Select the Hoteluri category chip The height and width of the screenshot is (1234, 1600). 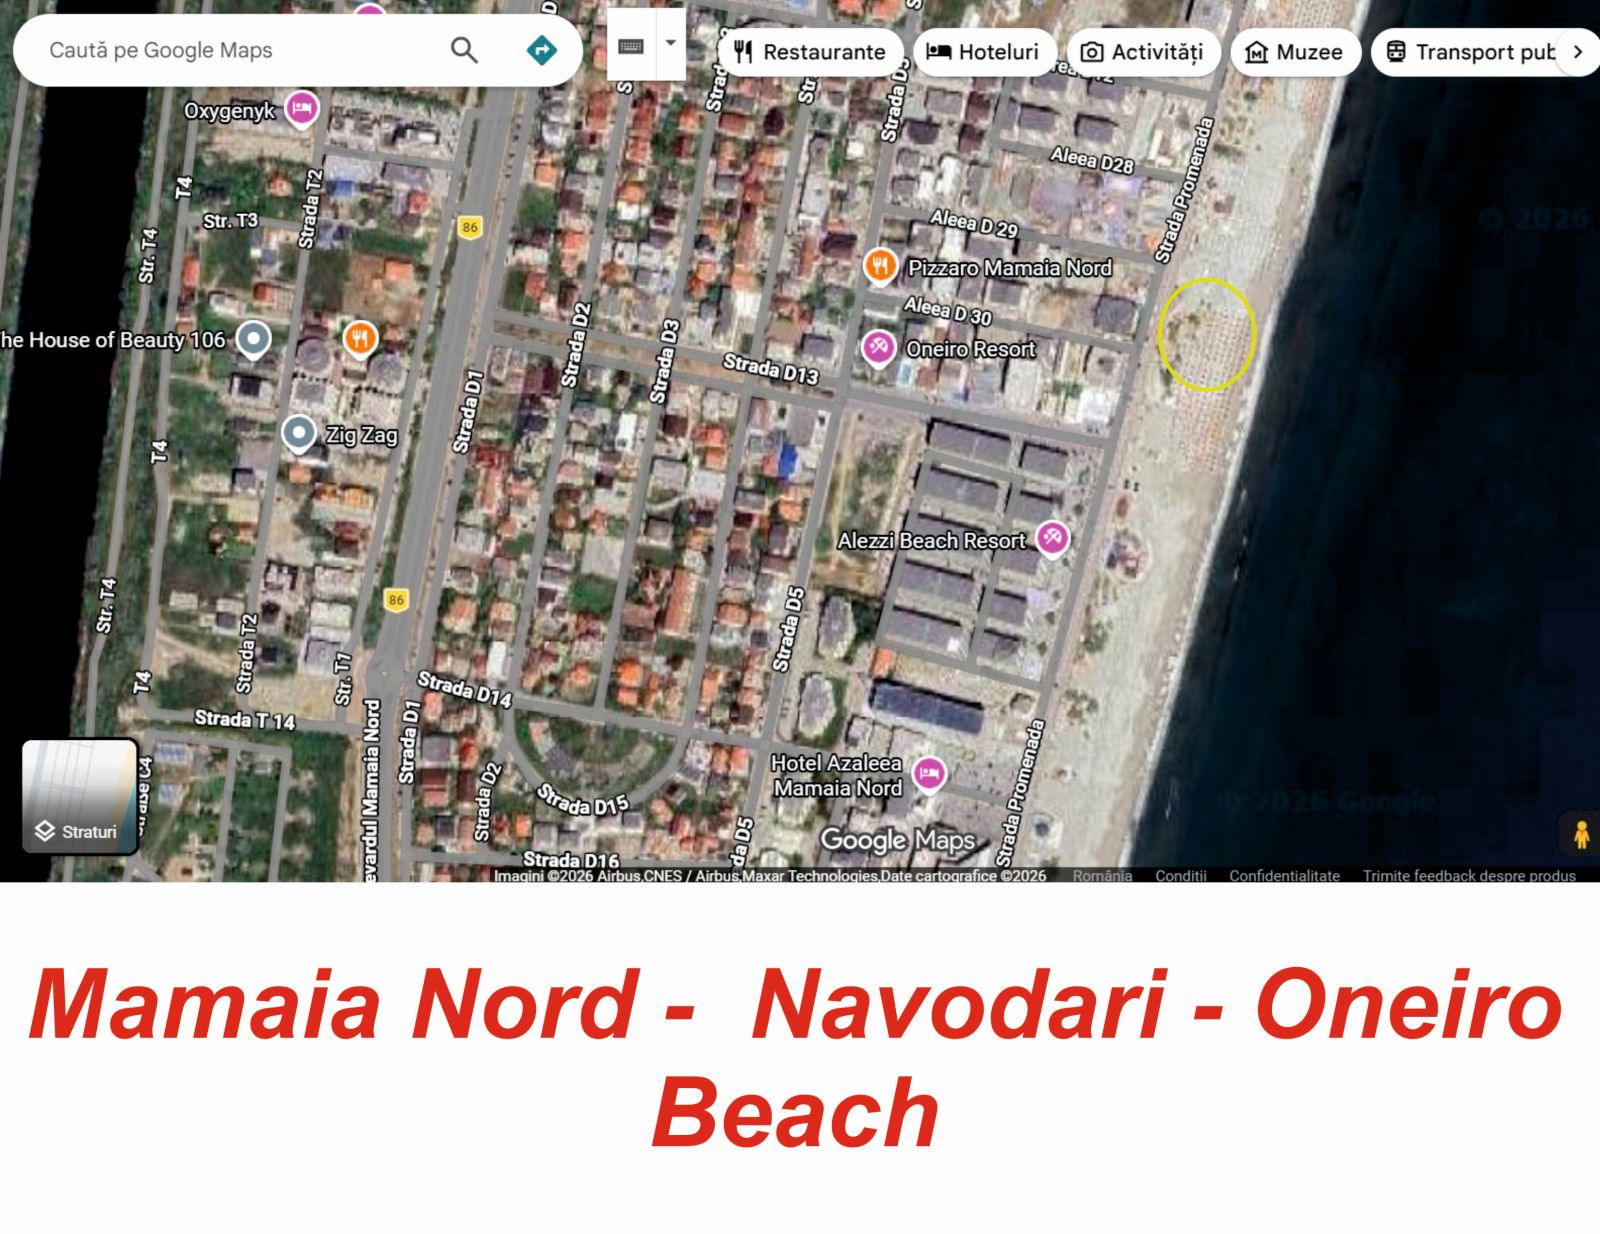pyautogui.click(x=983, y=52)
